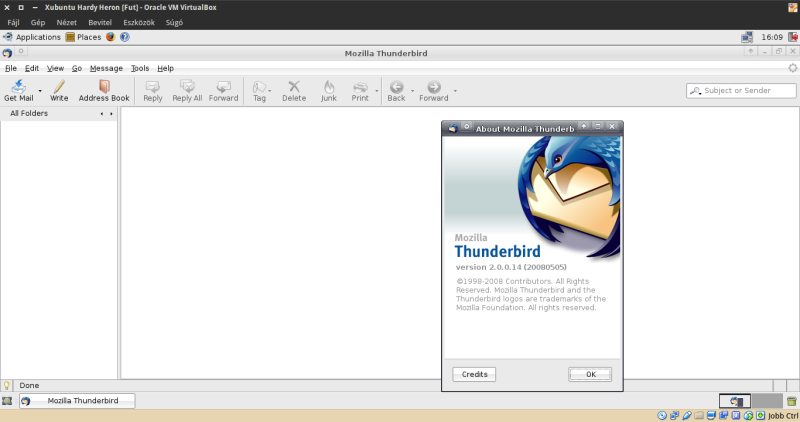Image resolution: width=800 pixels, height=422 pixels.
Task: Click the Reply All toolbar button
Action: point(187,91)
